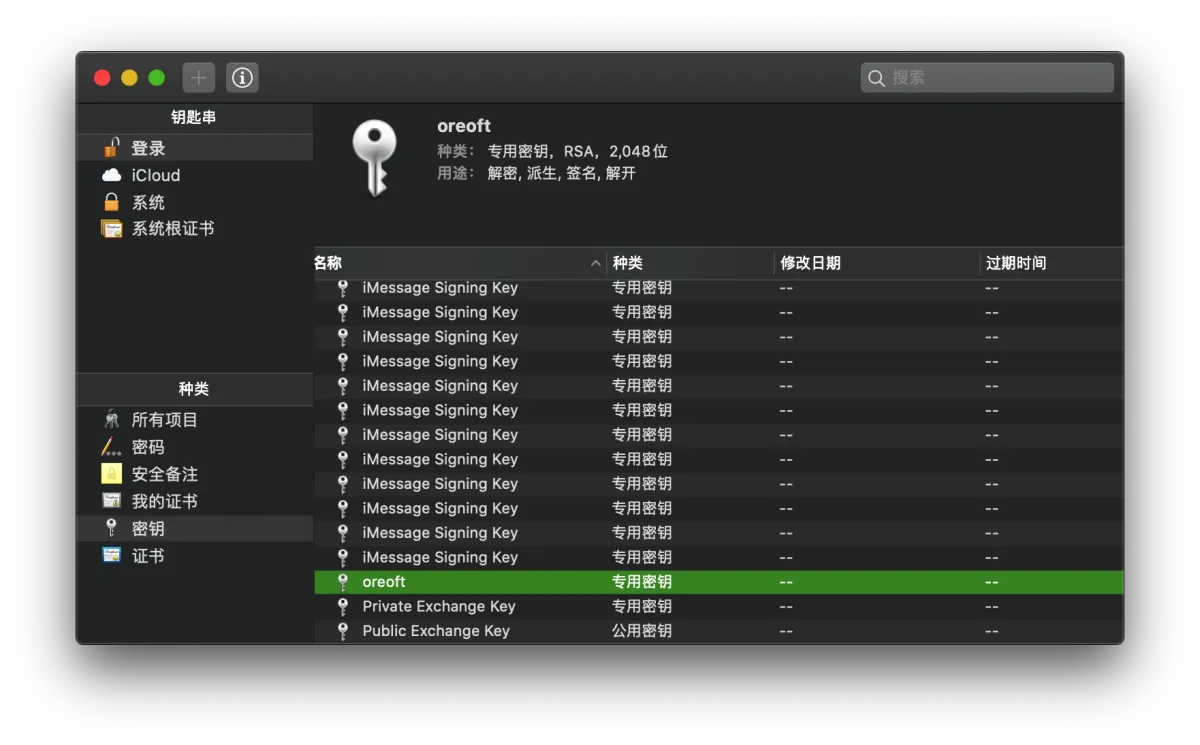Image resolution: width=1200 pixels, height=745 pixels.
Task: Sort by 修改日期 column header
Action: pos(875,263)
